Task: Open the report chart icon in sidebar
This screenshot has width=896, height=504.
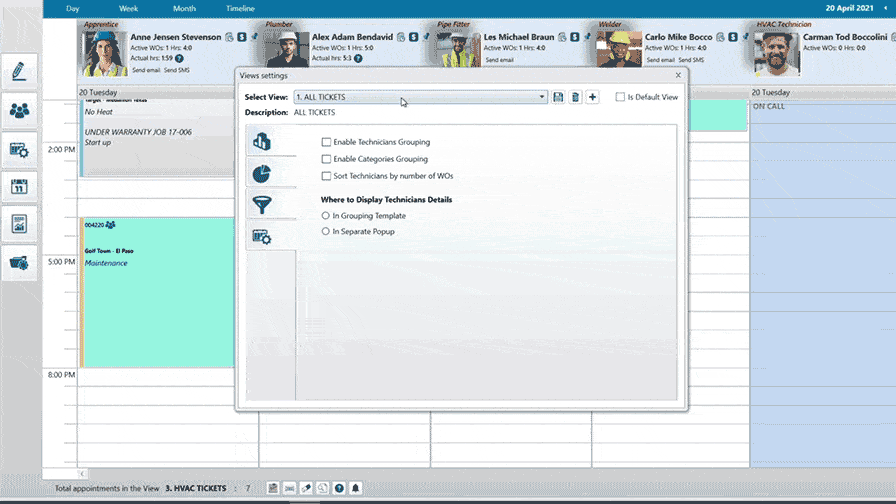Action: coord(19,224)
